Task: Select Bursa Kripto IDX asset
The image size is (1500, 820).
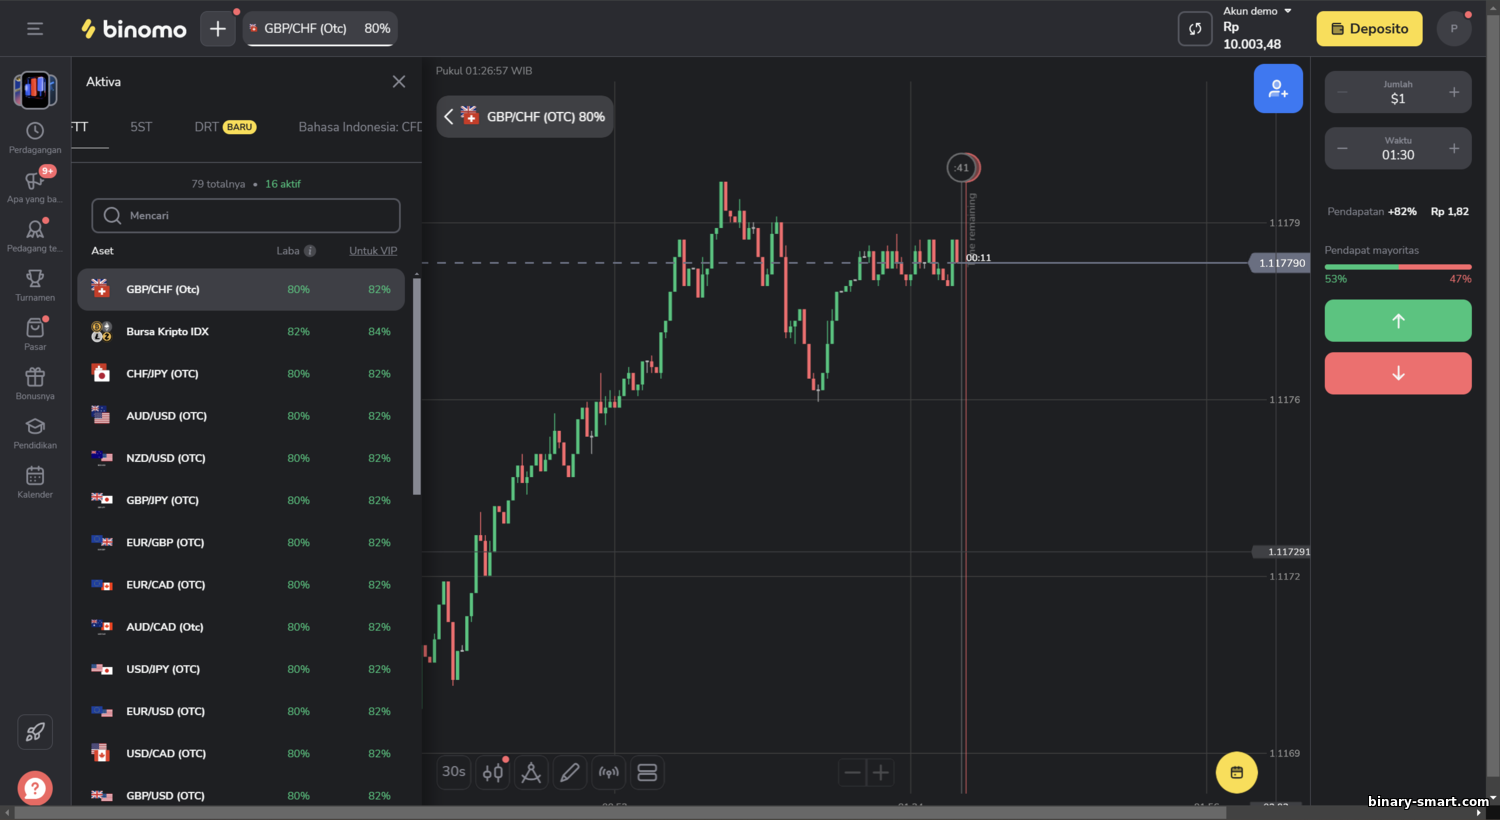Action: click(x=241, y=331)
